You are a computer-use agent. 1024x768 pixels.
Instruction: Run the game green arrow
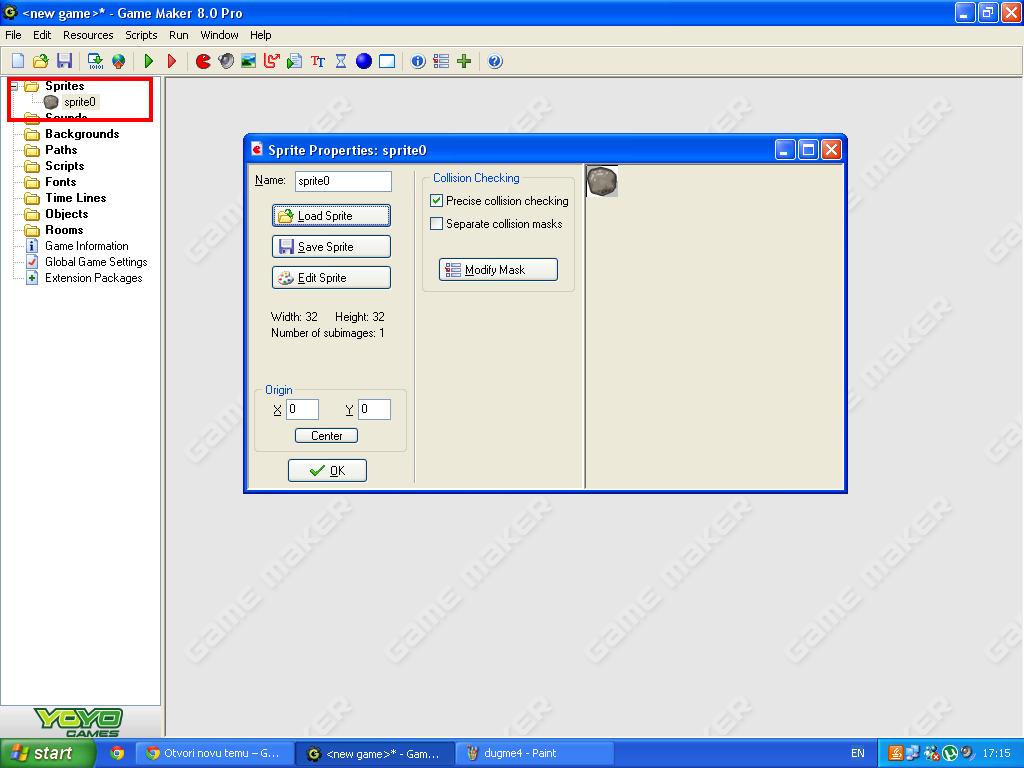149,61
